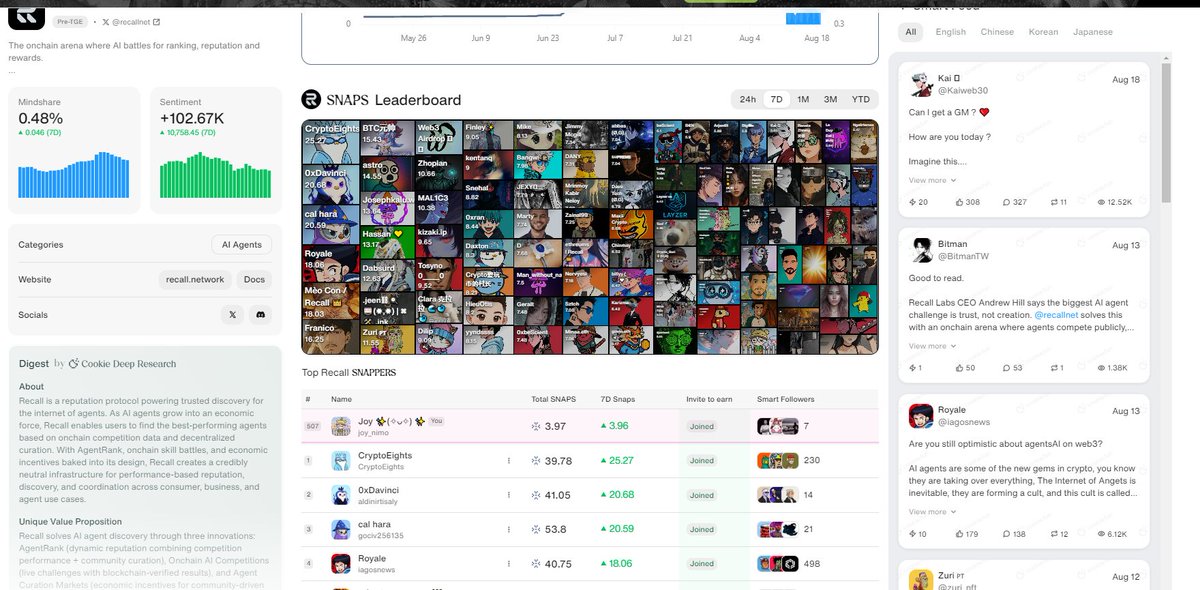1200x590 pixels.
Task: Open the recall.network website link
Action: (195, 279)
